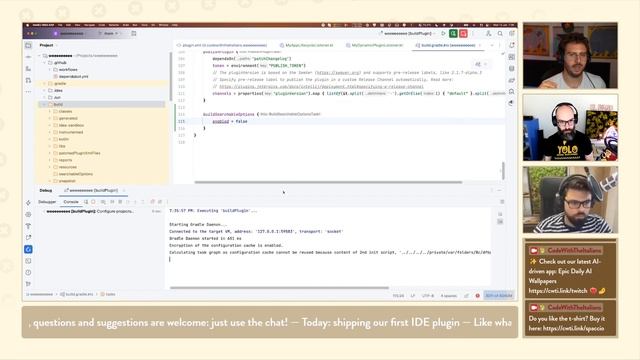Select the build.gradle.kts editor tab
This screenshot has width=640, height=360.
tap(448, 45)
